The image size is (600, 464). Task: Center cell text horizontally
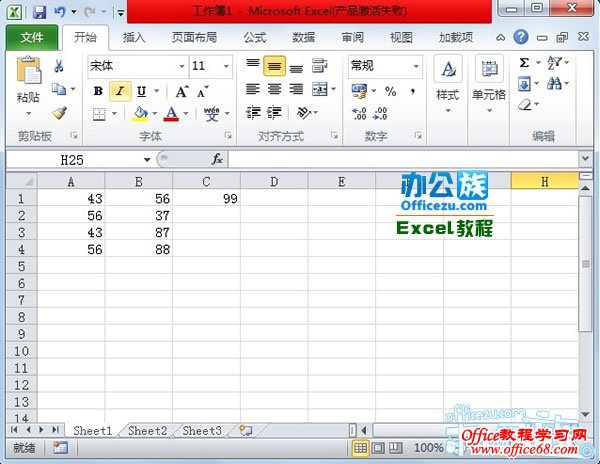click(274, 90)
